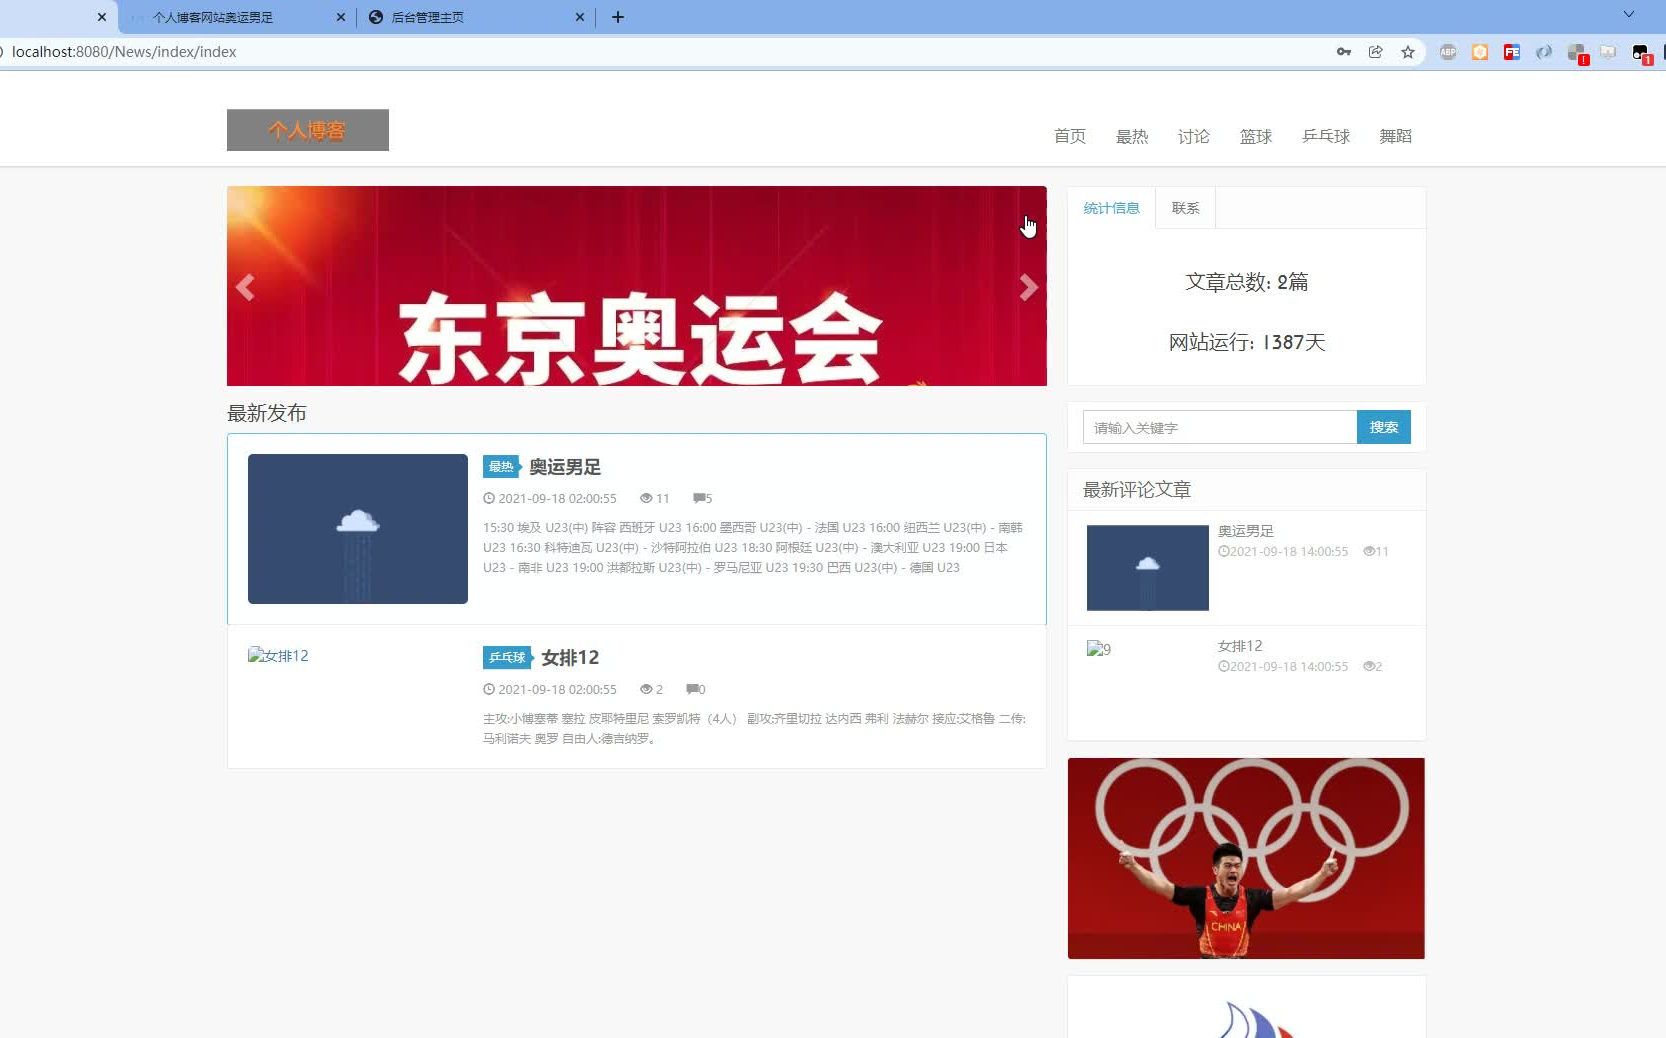Open the ABP adblock extension

point(1448,52)
